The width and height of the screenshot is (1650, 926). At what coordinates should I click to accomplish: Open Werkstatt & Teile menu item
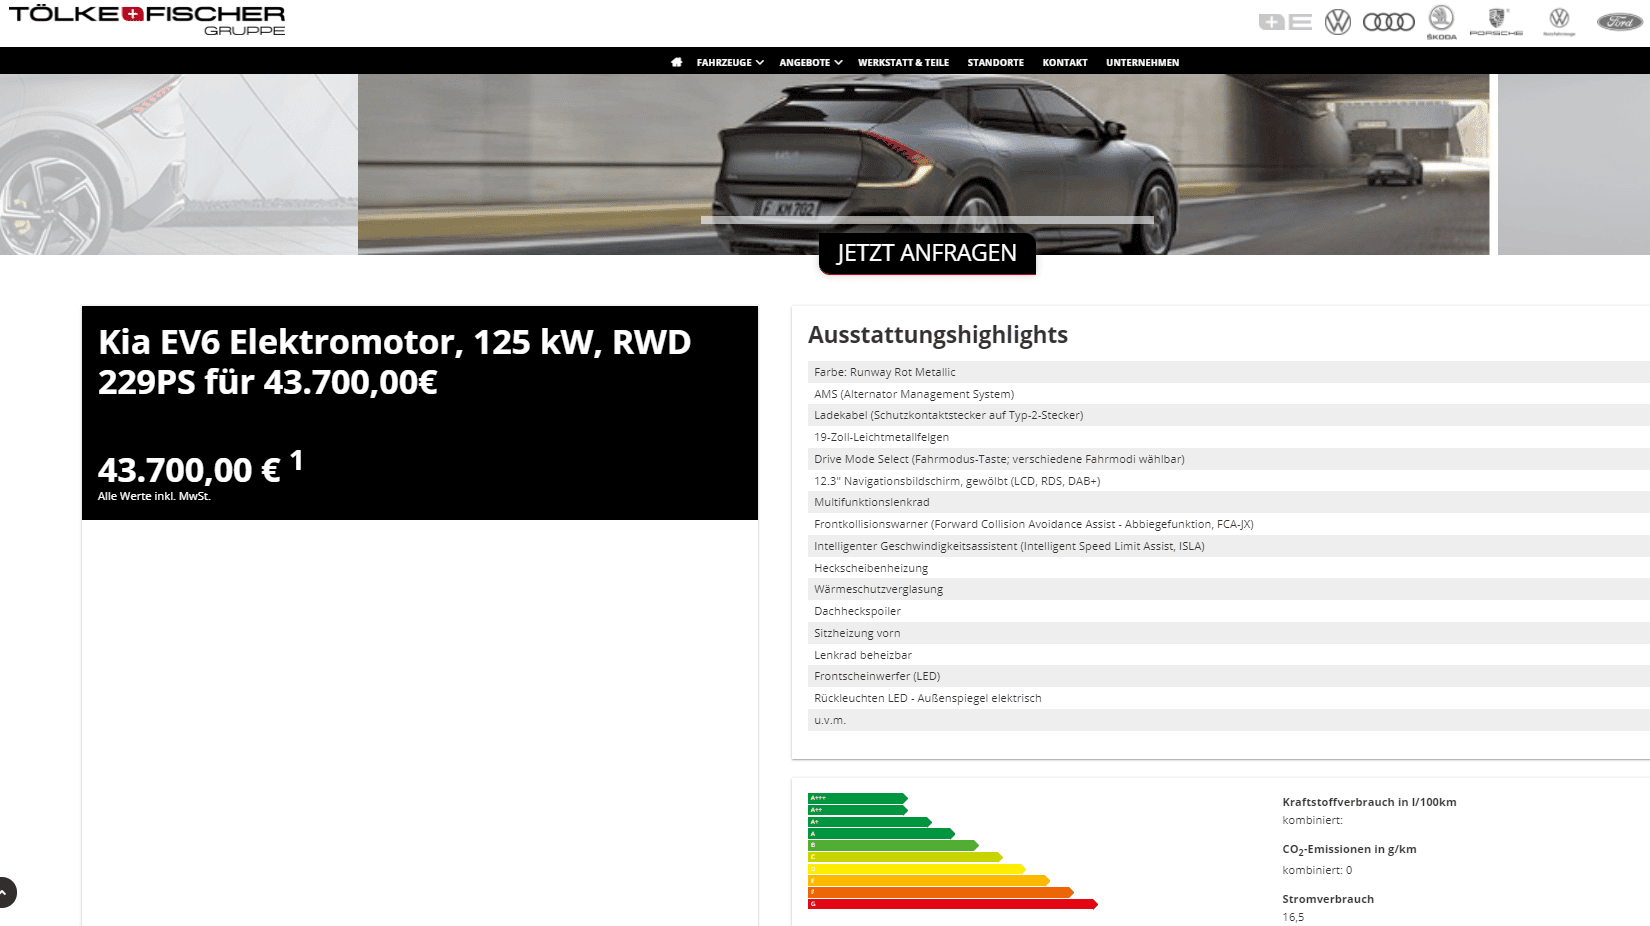[903, 62]
